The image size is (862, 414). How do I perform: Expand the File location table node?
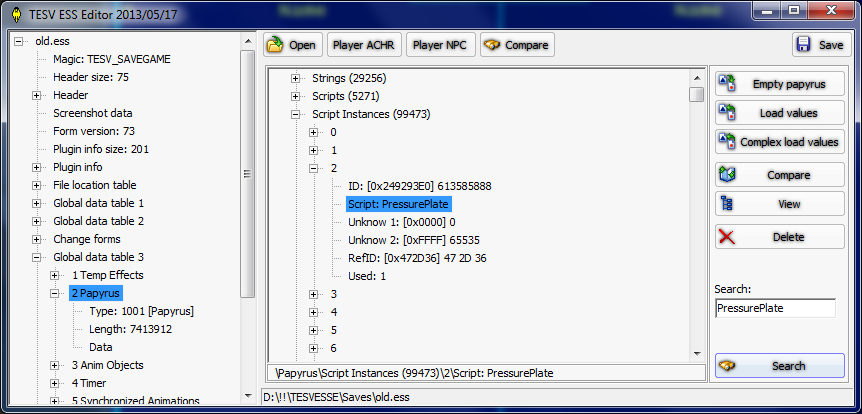point(36,185)
